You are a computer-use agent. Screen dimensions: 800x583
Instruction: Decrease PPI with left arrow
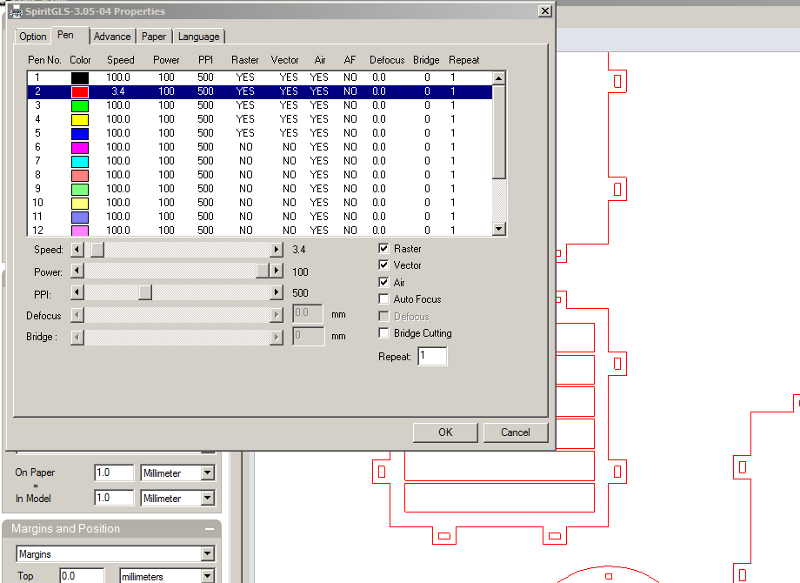pos(77,292)
